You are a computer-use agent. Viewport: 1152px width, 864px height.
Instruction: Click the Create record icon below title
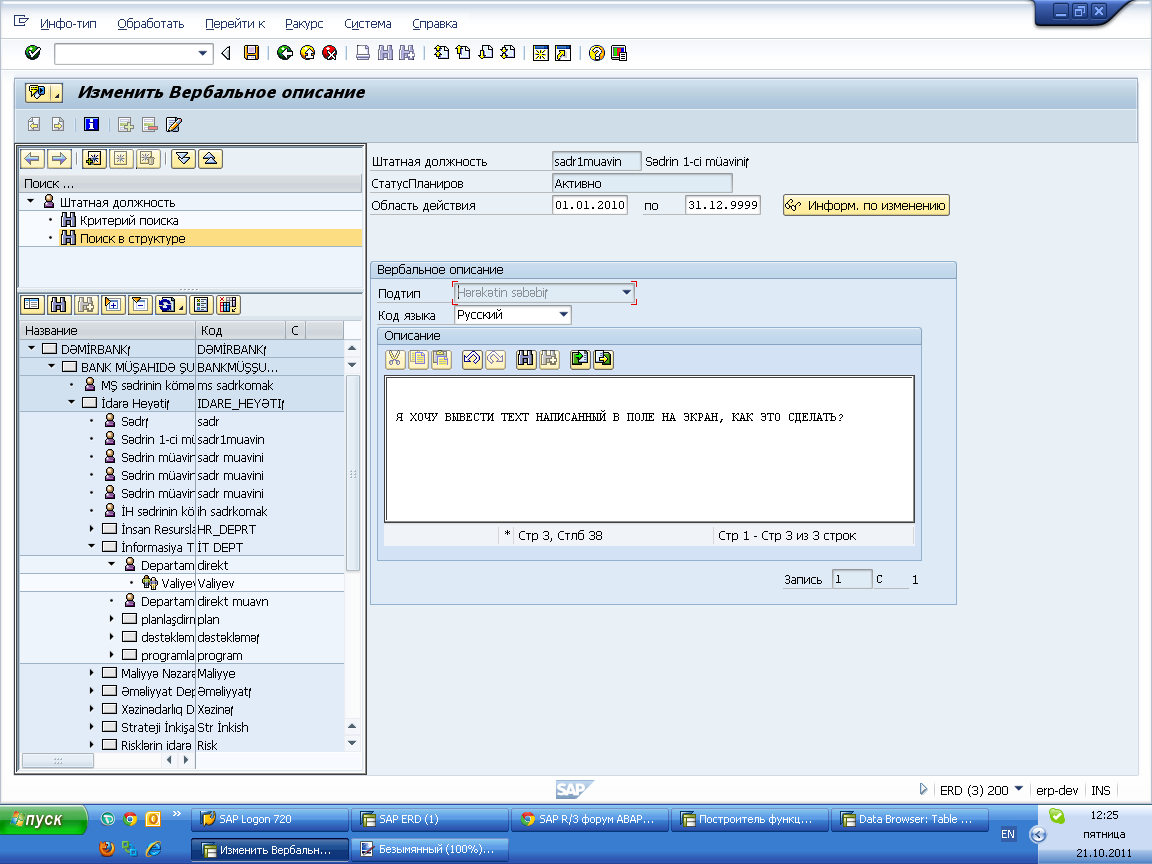[126, 124]
